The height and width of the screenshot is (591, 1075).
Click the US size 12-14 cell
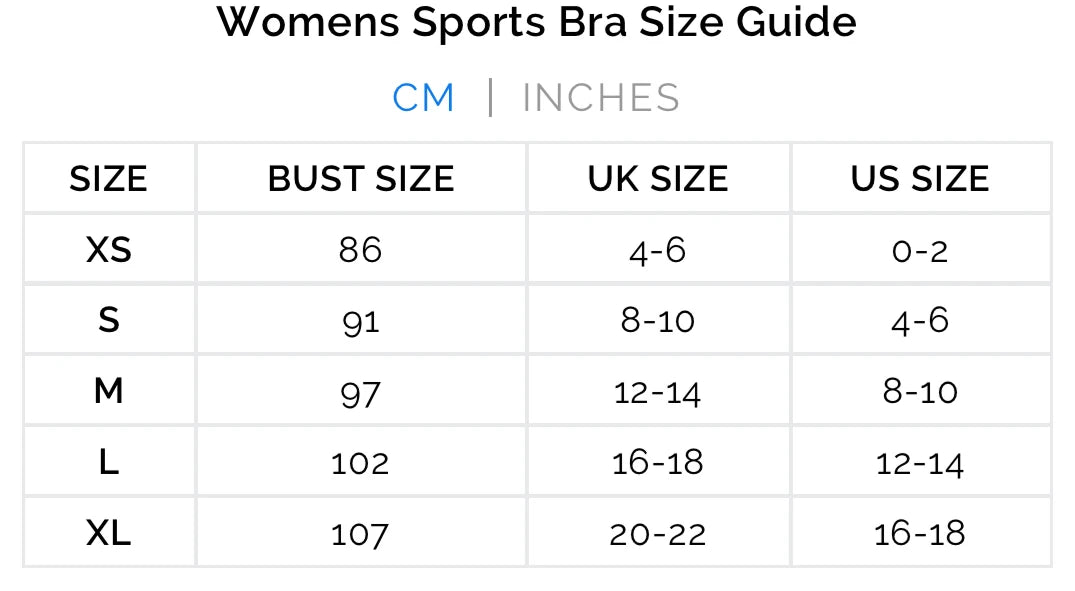click(x=920, y=462)
